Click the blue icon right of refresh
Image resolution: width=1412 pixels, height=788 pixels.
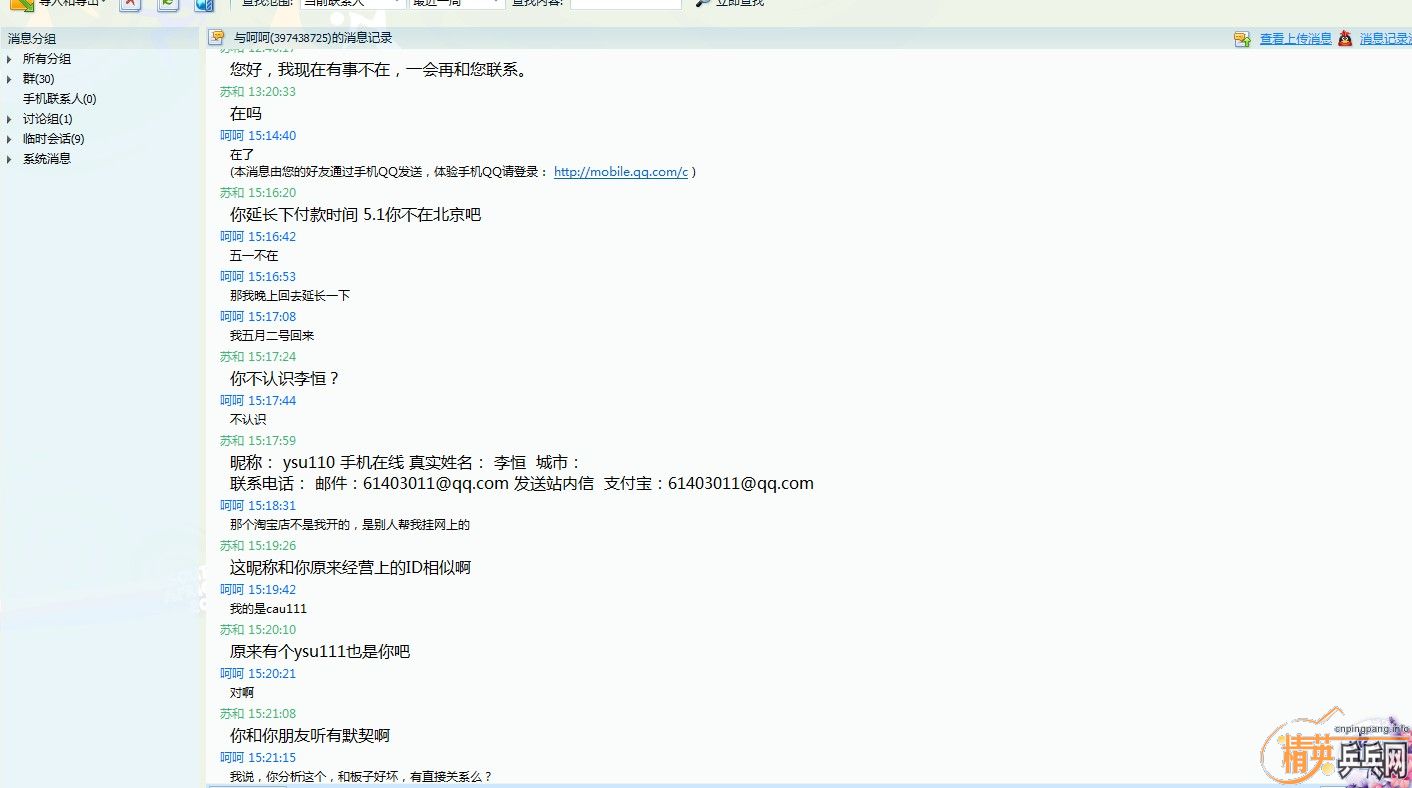click(x=204, y=4)
